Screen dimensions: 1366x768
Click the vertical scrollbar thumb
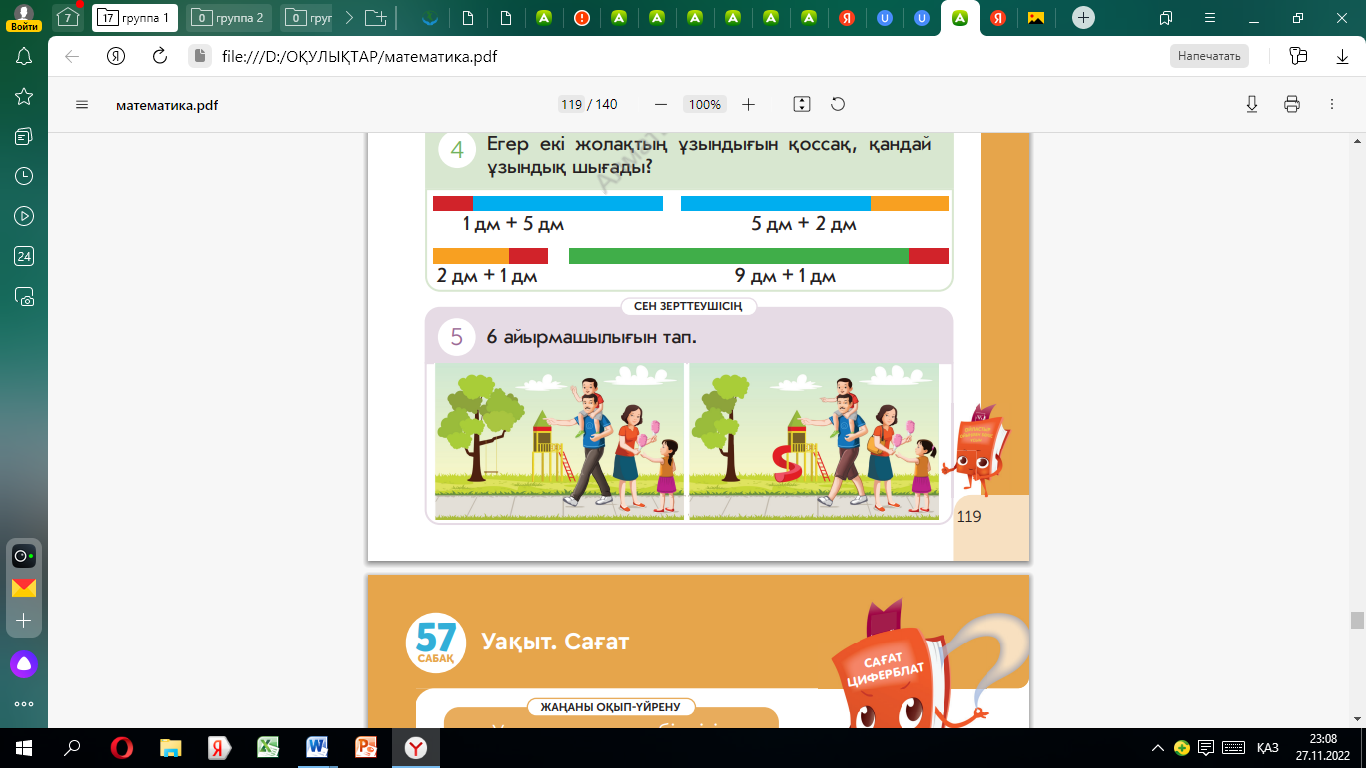[1357, 620]
